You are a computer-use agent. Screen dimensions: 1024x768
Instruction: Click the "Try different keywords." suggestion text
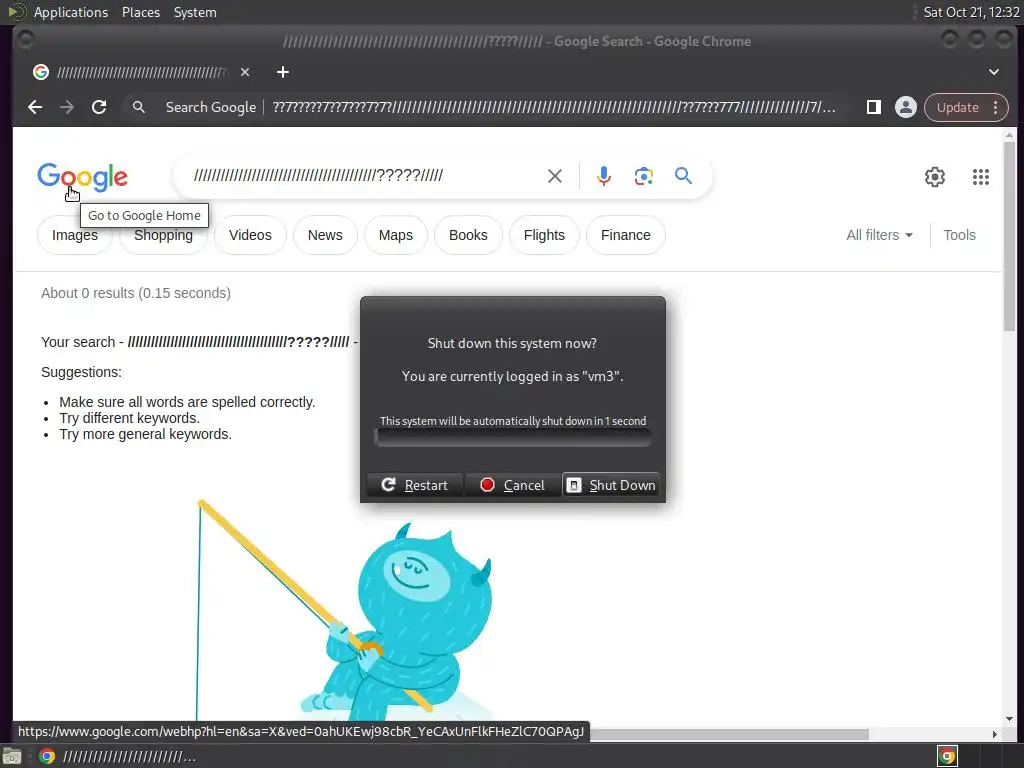pos(129,418)
